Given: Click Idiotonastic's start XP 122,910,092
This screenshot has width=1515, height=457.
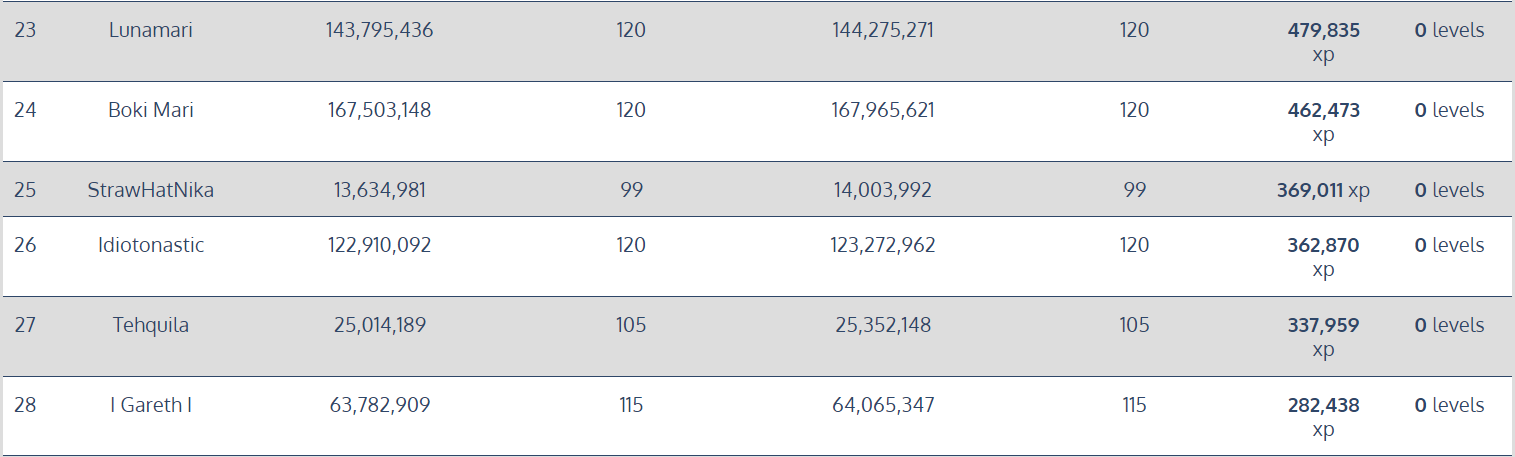Looking at the screenshot, I should [x=379, y=245].
